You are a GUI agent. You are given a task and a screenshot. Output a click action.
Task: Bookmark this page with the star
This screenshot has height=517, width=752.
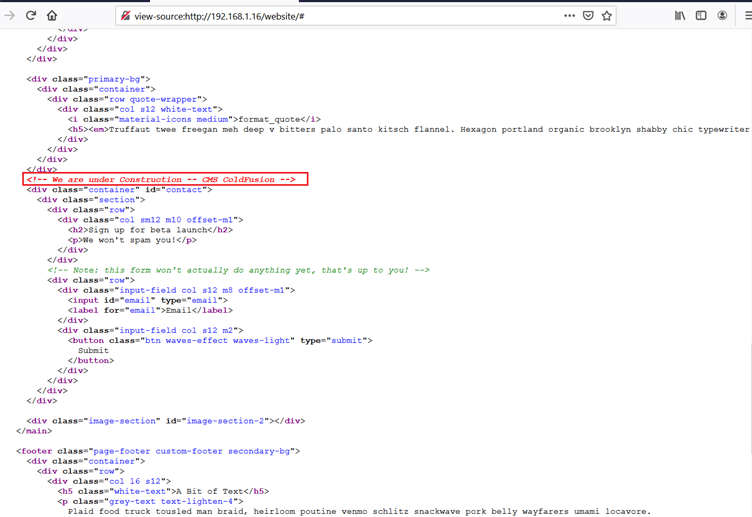pos(607,15)
